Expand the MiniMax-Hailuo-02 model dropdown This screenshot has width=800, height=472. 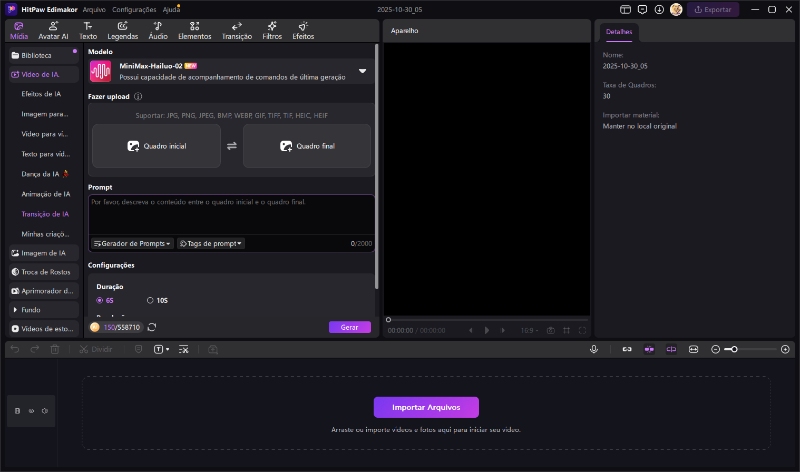coord(362,71)
